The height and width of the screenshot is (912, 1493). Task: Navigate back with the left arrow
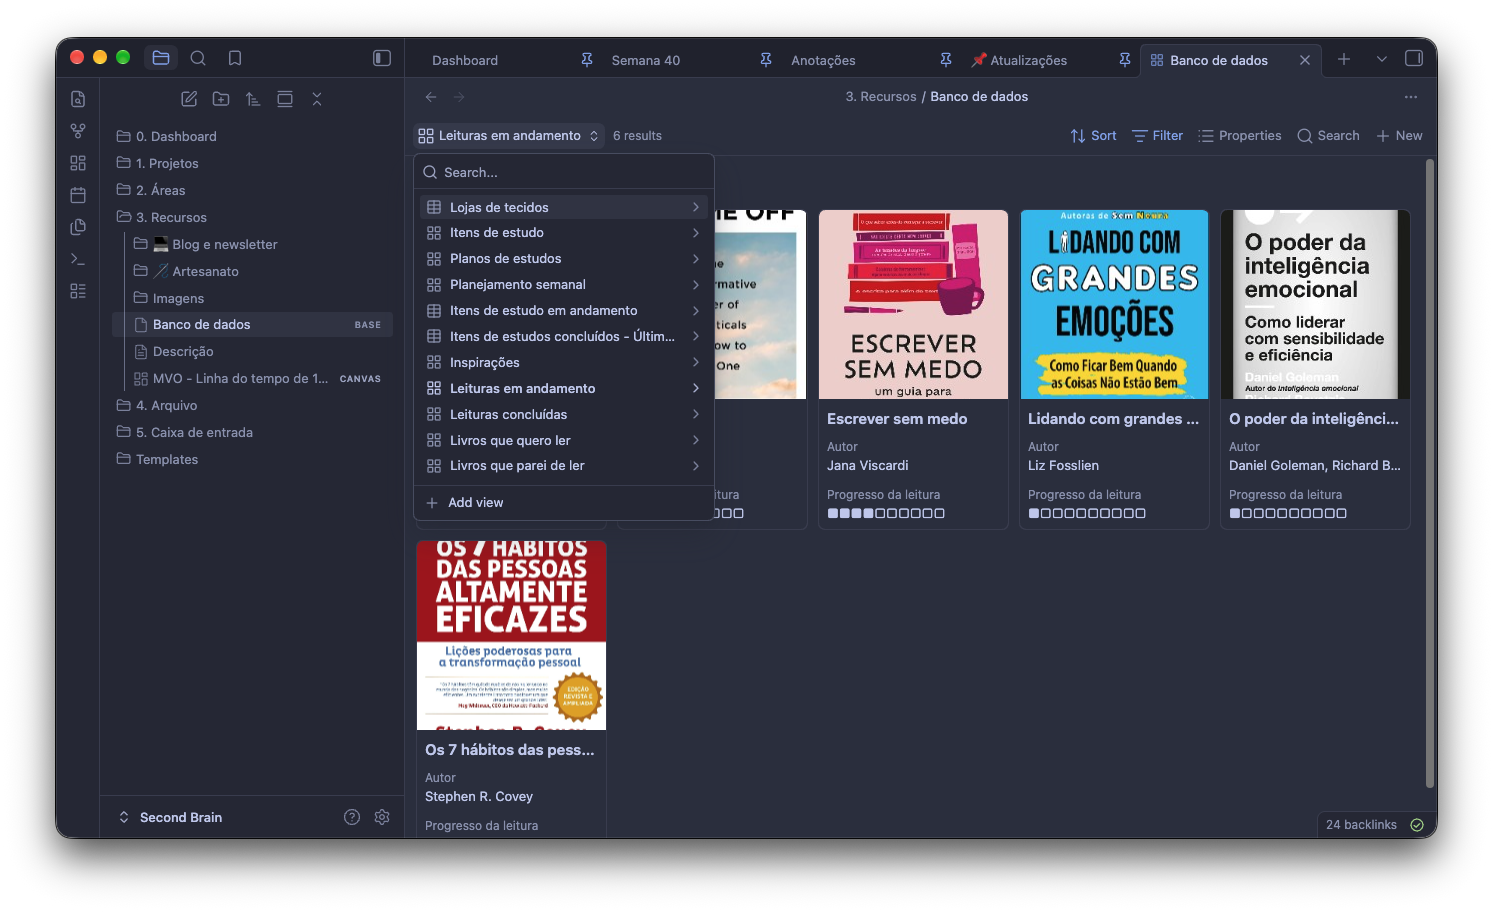tap(431, 97)
